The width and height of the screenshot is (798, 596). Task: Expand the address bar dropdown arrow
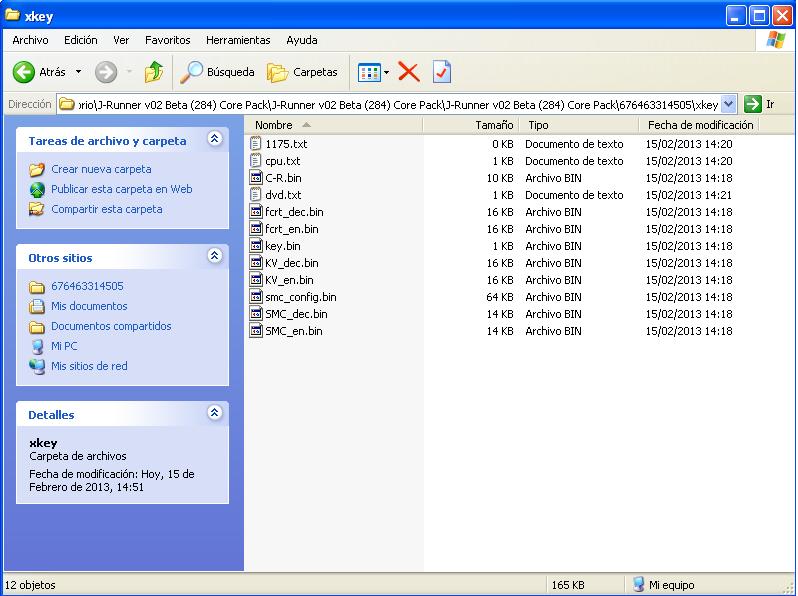click(x=728, y=104)
